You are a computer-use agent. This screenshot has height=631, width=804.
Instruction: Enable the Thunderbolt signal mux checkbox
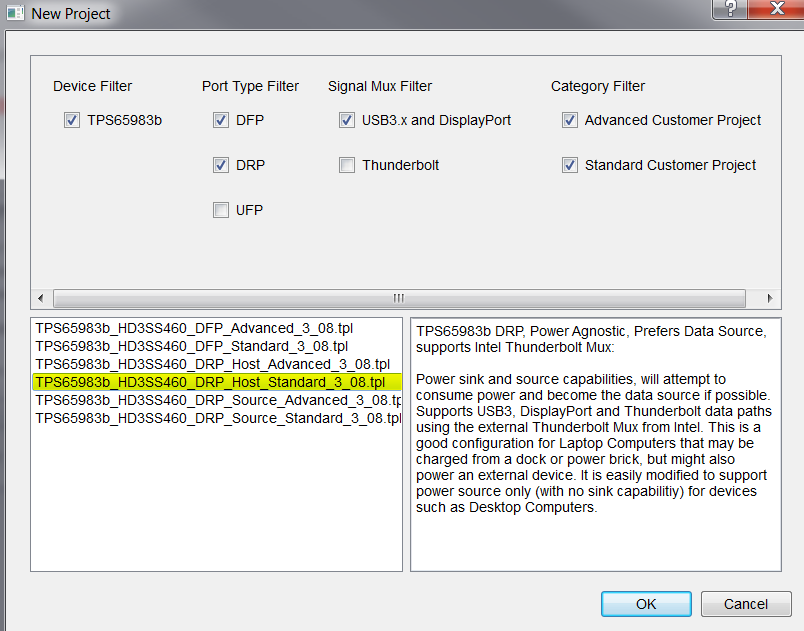click(x=347, y=165)
